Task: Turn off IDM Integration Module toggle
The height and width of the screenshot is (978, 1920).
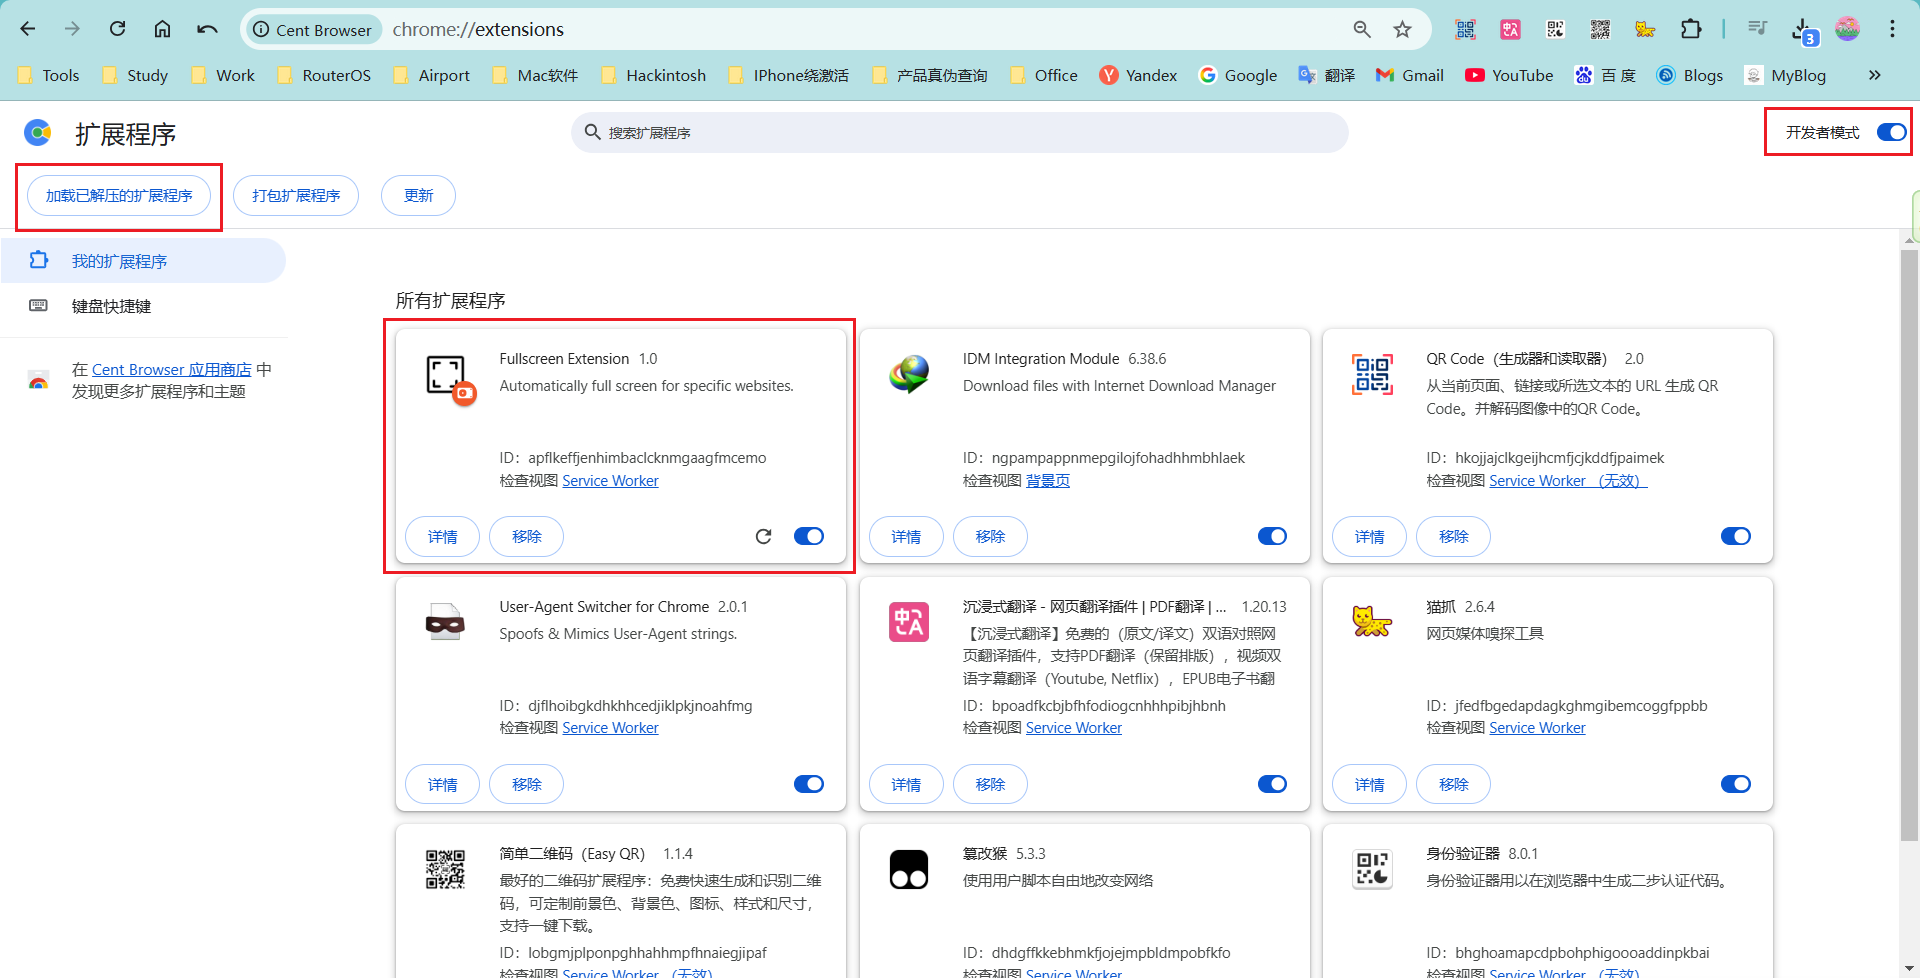Action: point(1272,537)
